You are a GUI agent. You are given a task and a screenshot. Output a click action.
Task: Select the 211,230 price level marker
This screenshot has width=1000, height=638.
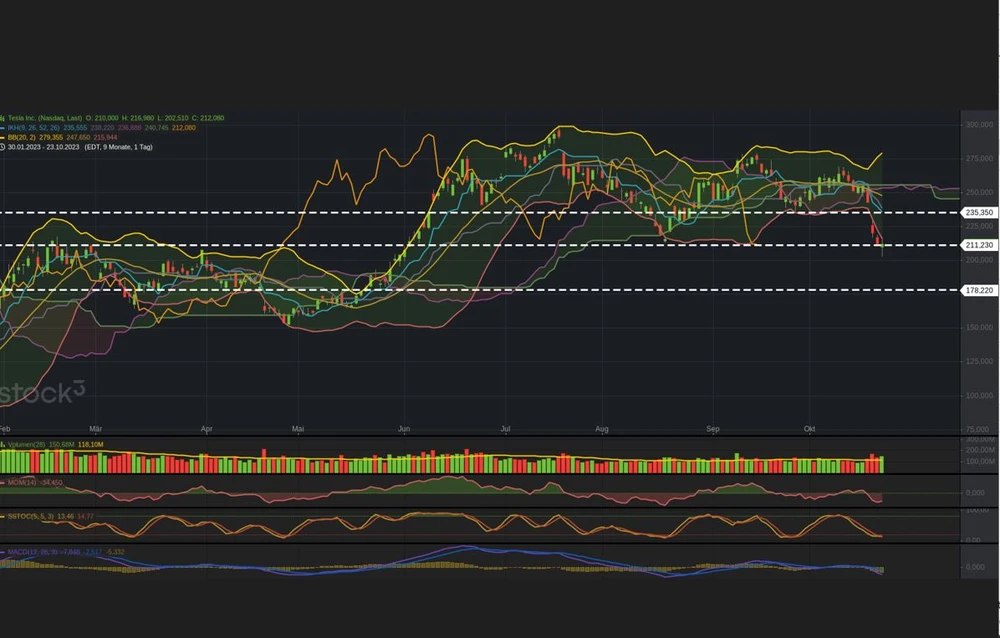pos(978,245)
